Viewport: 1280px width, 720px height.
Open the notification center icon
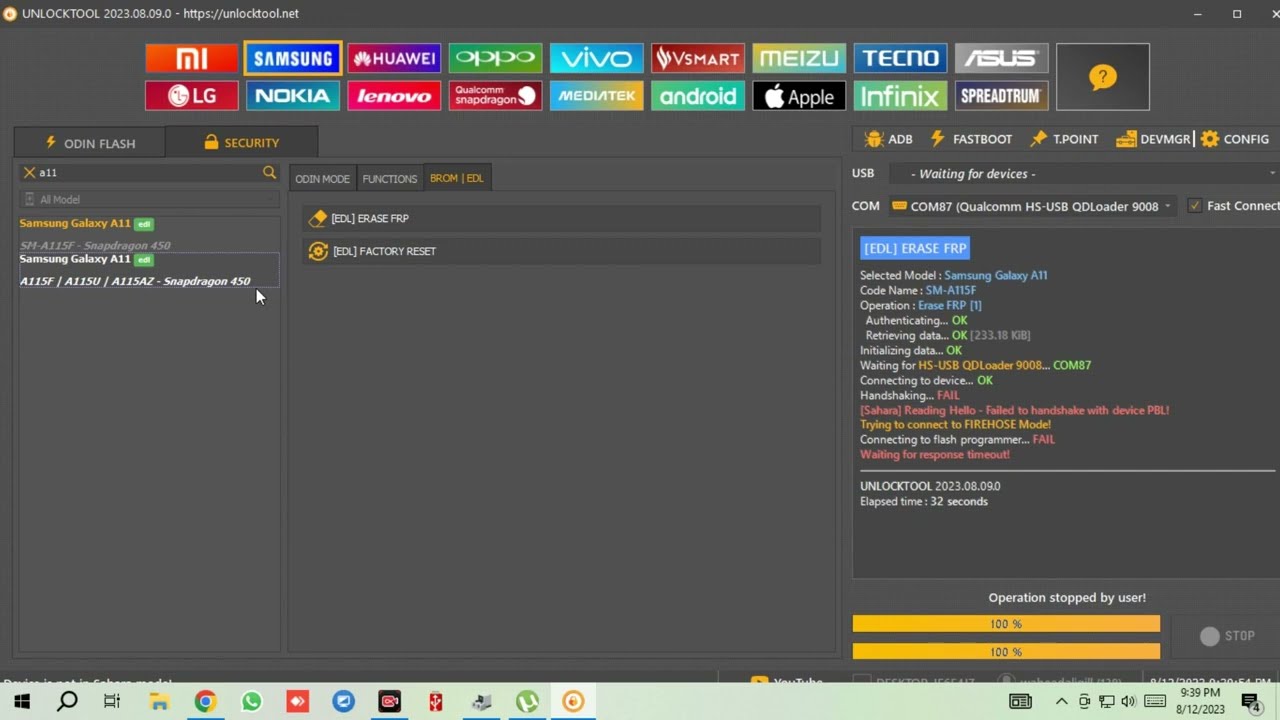[x=1251, y=702]
